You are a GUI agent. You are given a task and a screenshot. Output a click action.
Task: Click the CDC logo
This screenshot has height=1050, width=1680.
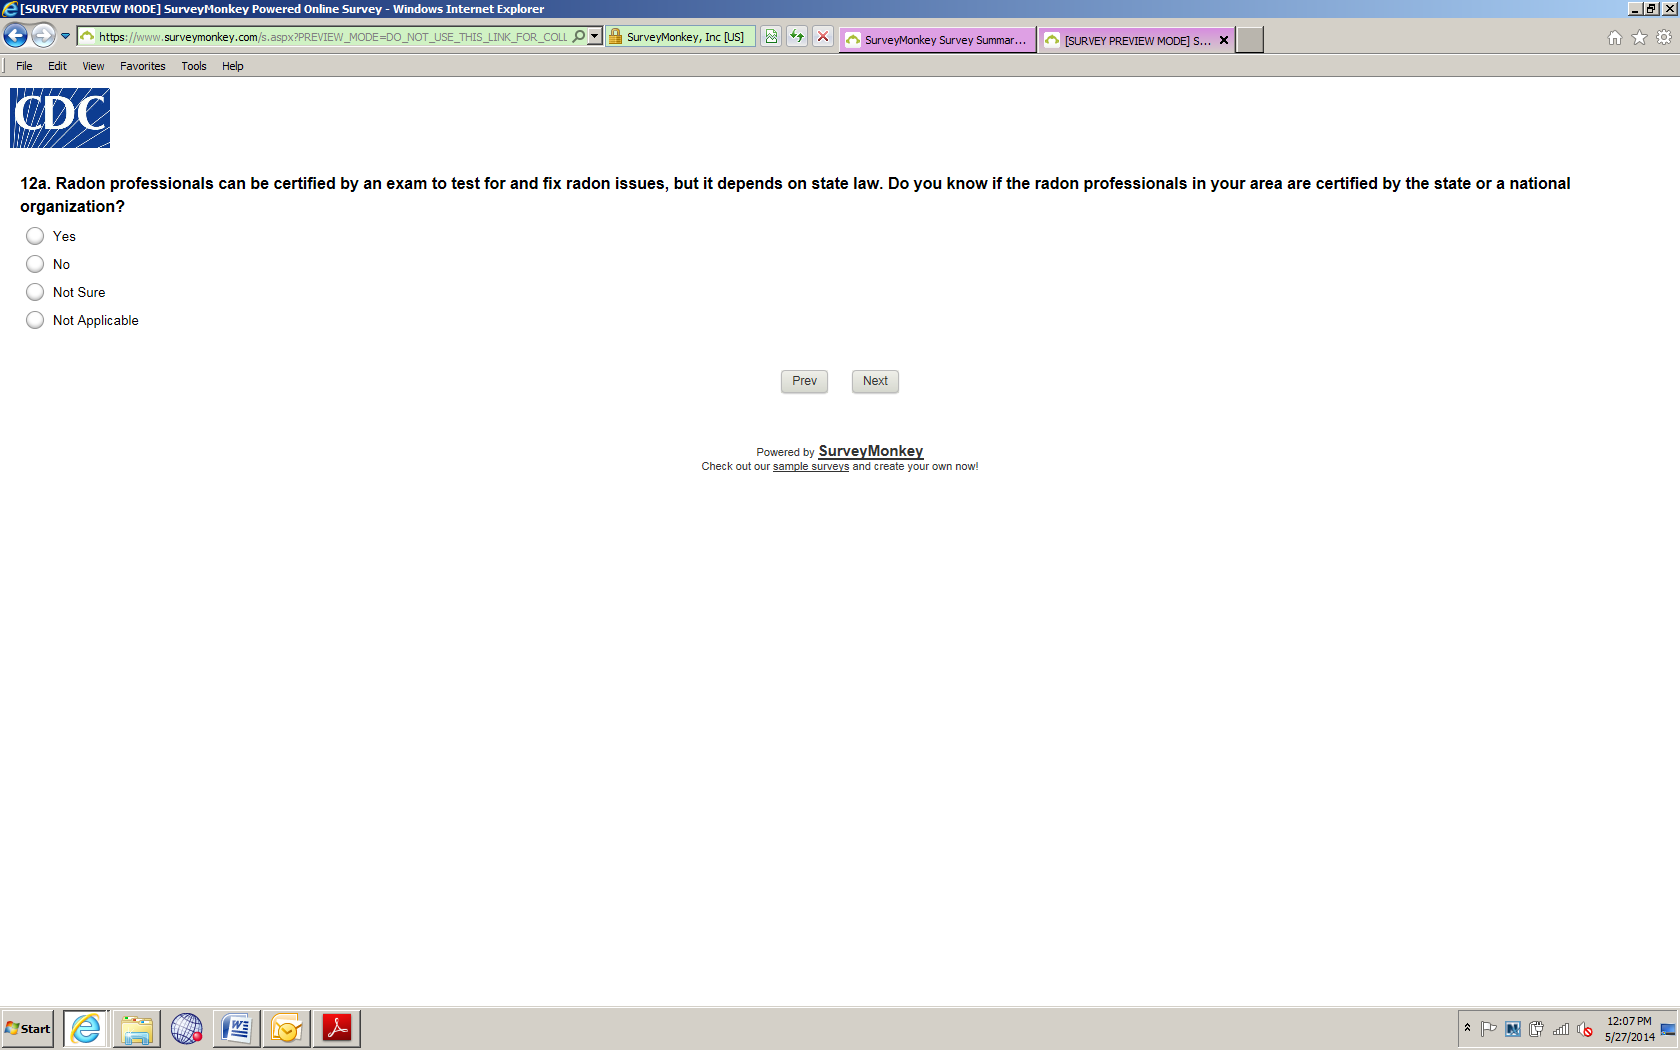pyautogui.click(x=60, y=118)
